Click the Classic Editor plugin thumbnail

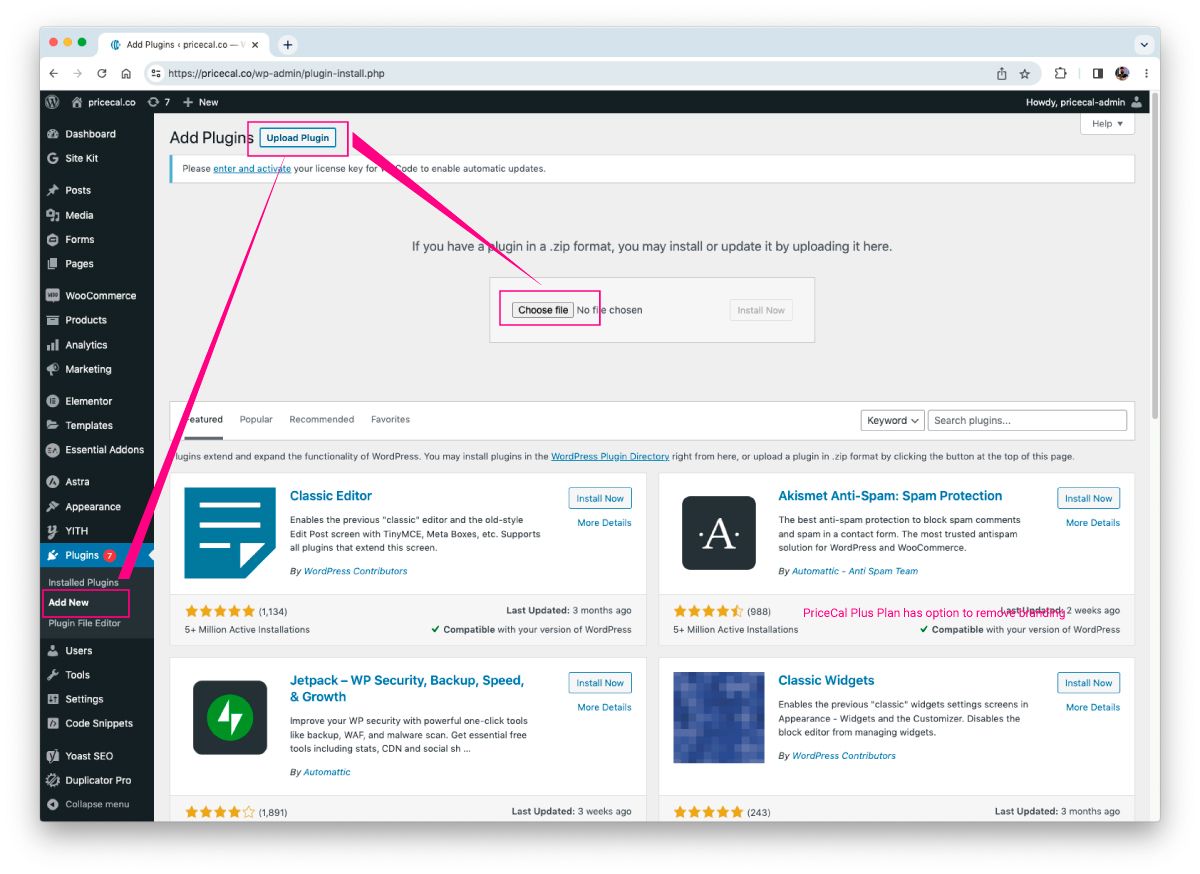point(230,533)
